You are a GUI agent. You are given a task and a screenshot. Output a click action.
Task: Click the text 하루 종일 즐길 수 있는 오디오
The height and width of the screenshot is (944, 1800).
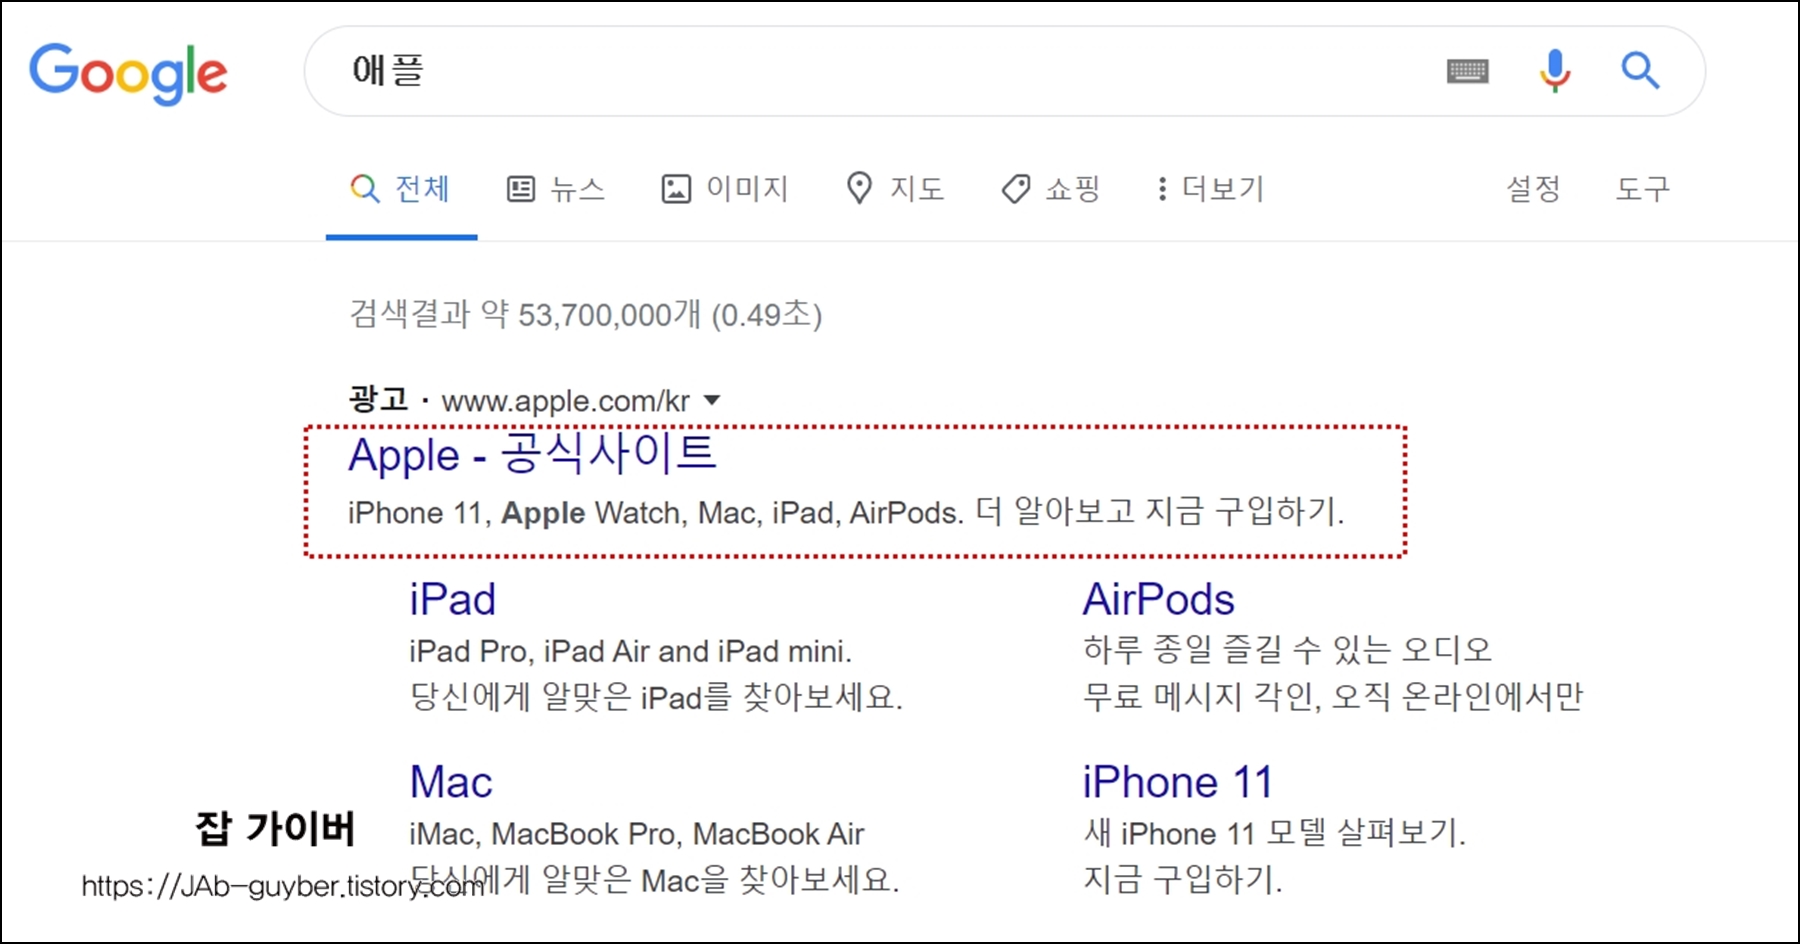click(1287, 650)
